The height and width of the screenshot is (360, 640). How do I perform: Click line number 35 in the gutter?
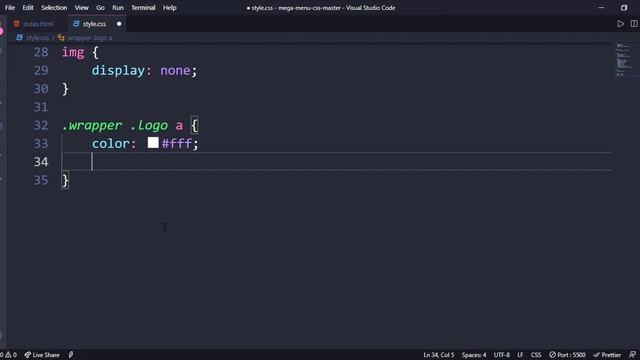tap(41, 180)
